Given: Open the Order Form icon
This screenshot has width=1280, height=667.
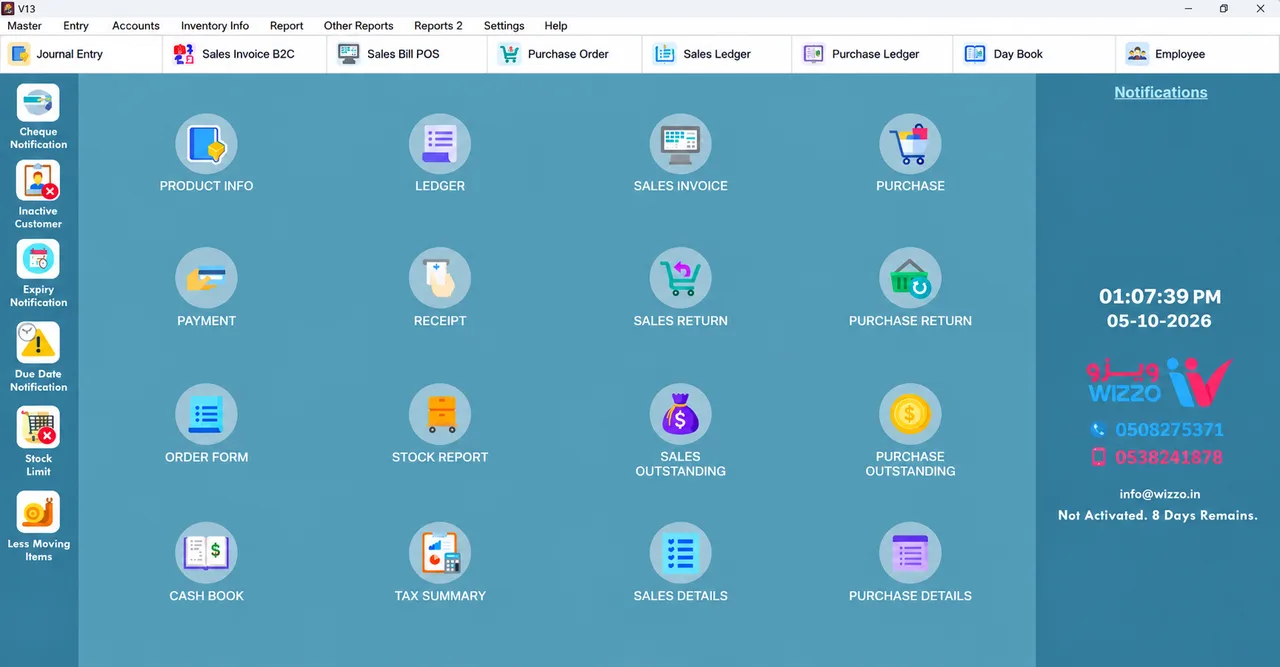Looking at the screenshot, I should (206, 414).
